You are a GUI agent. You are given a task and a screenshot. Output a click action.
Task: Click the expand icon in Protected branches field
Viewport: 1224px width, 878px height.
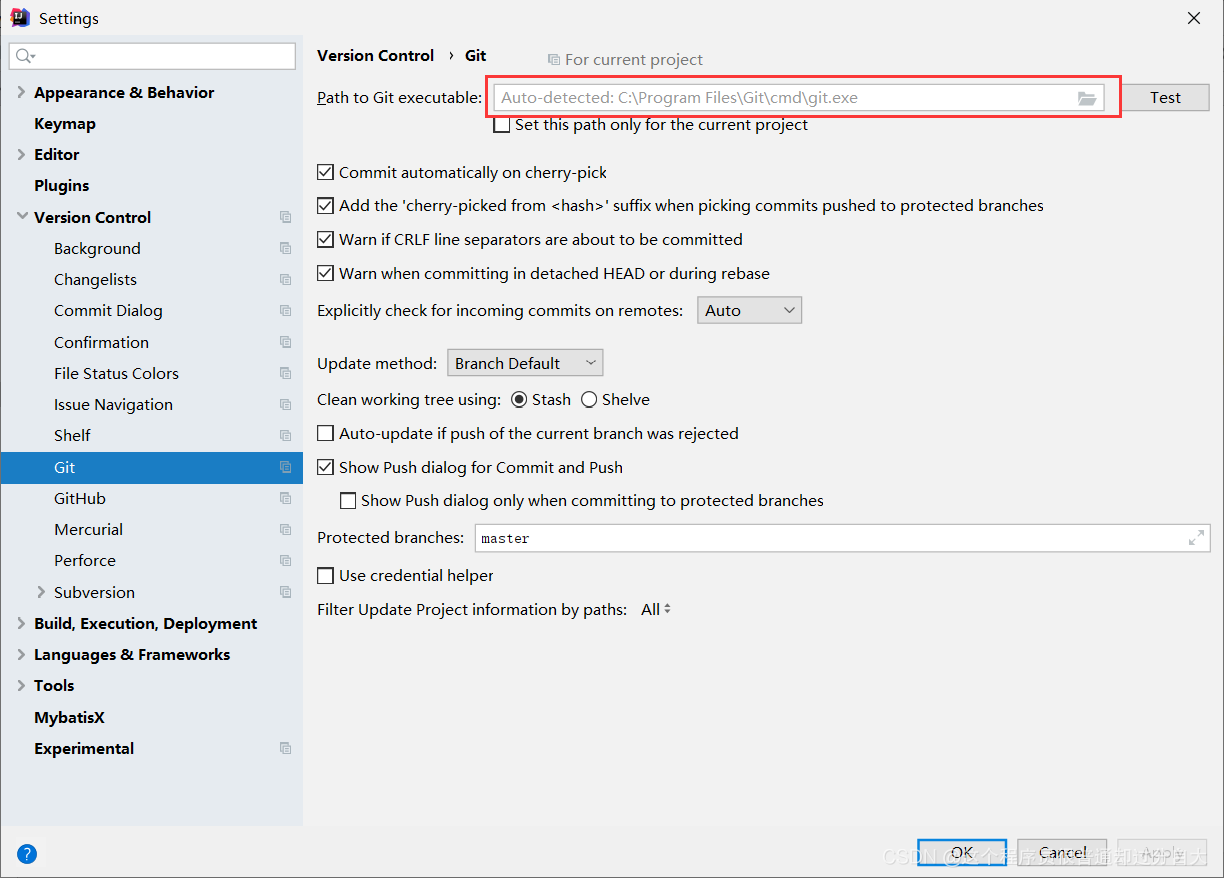click(1196, 538)
